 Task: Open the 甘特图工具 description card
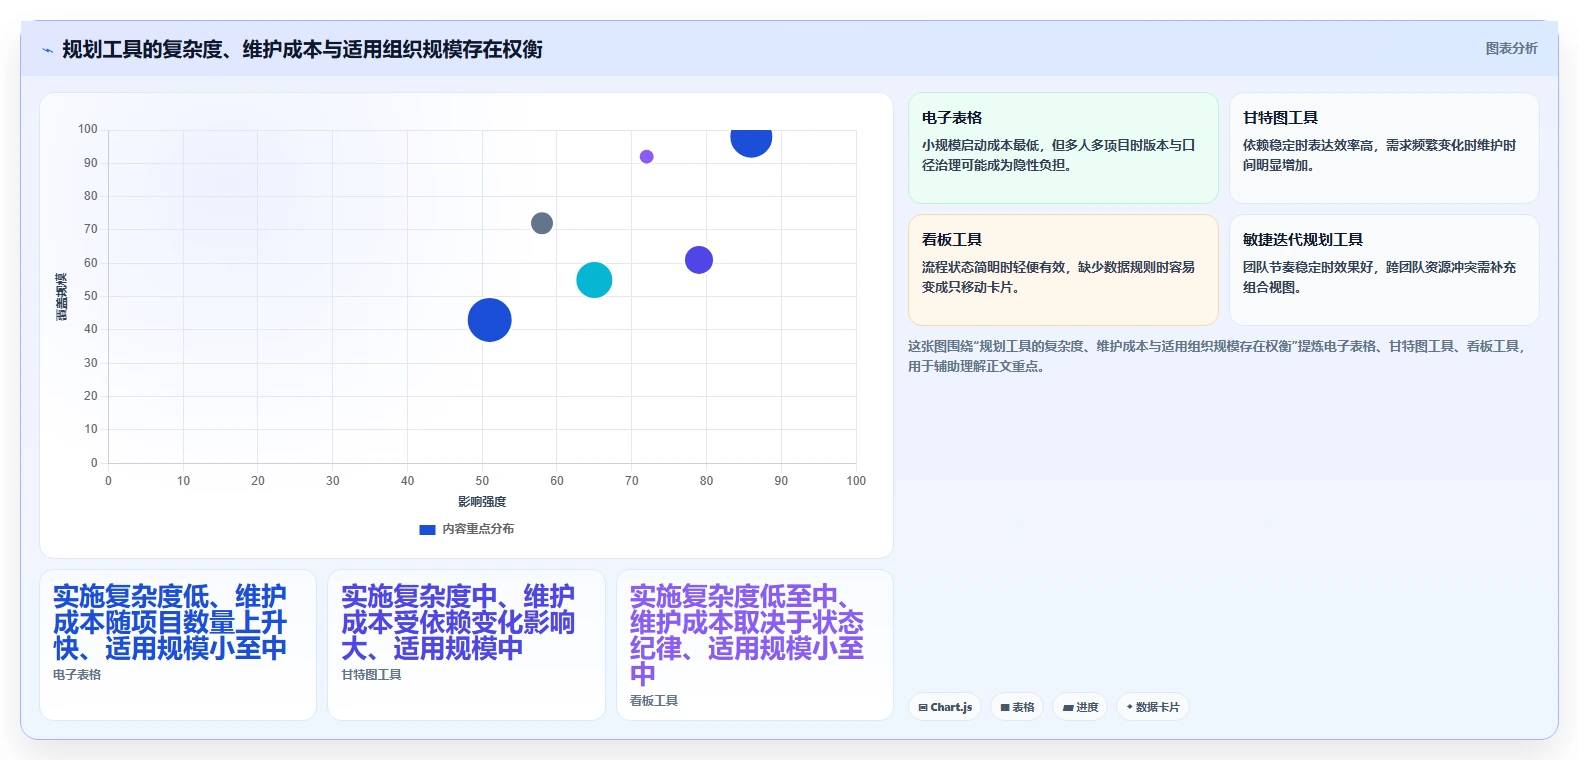pos(1384,148)
